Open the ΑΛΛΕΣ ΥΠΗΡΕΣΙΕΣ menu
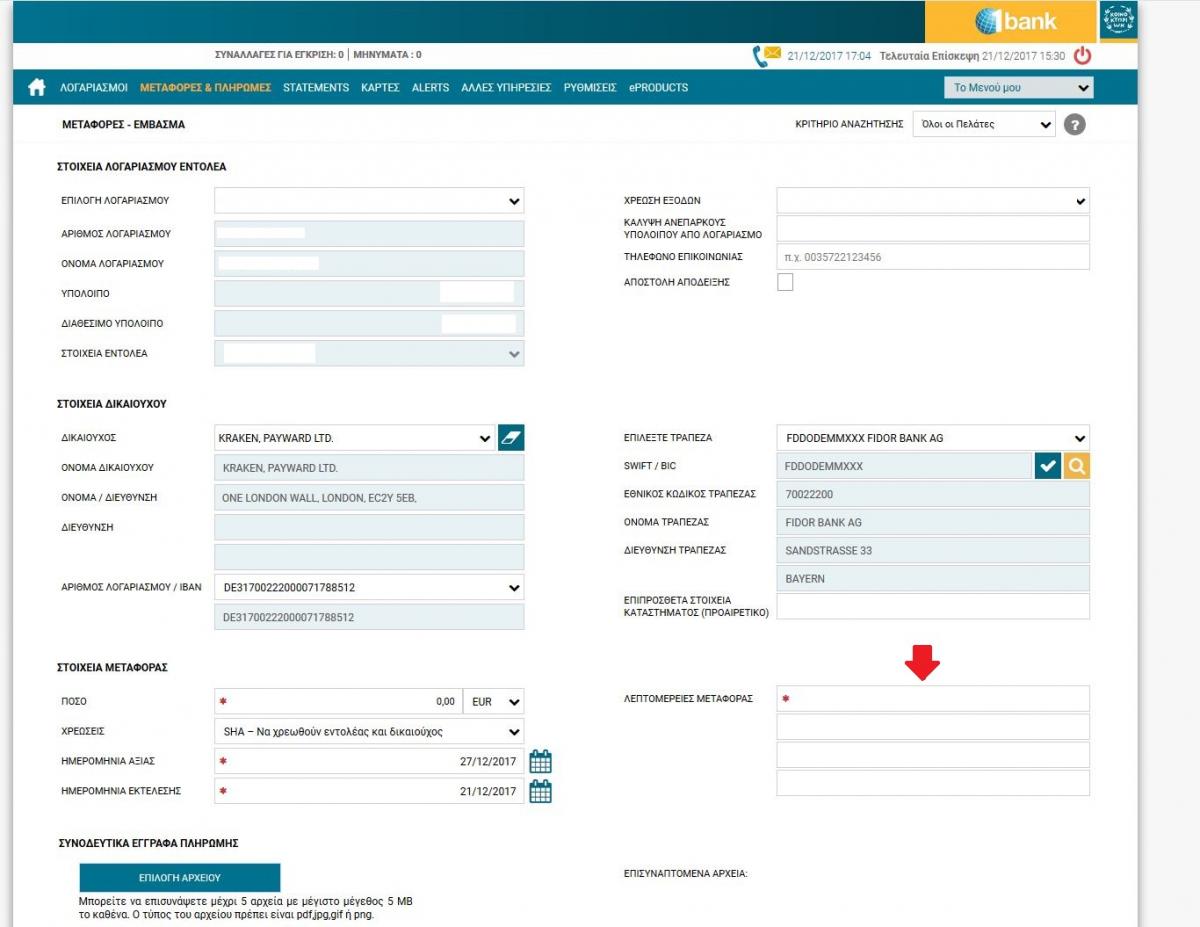This screenshot has width=1200, height=927. (x=506, y=88)
